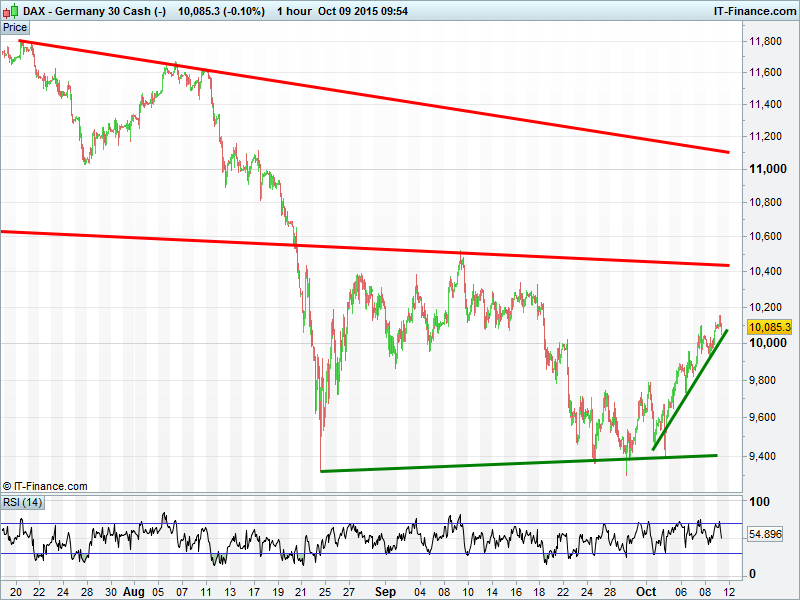
Task: Select the lower red resistance trendline
Action: [365, 248]
